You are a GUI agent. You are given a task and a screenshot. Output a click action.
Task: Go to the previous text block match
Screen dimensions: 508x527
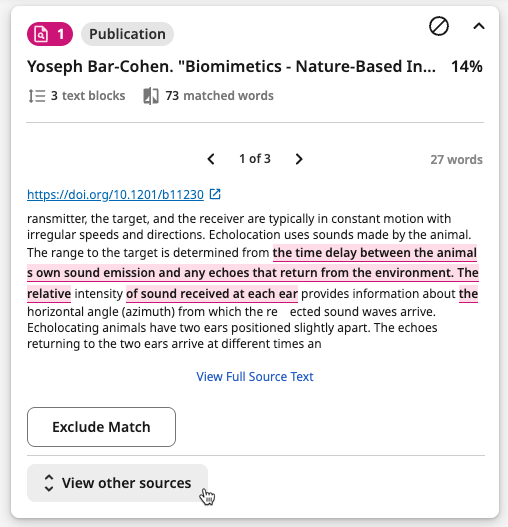[x=211, y=159]
